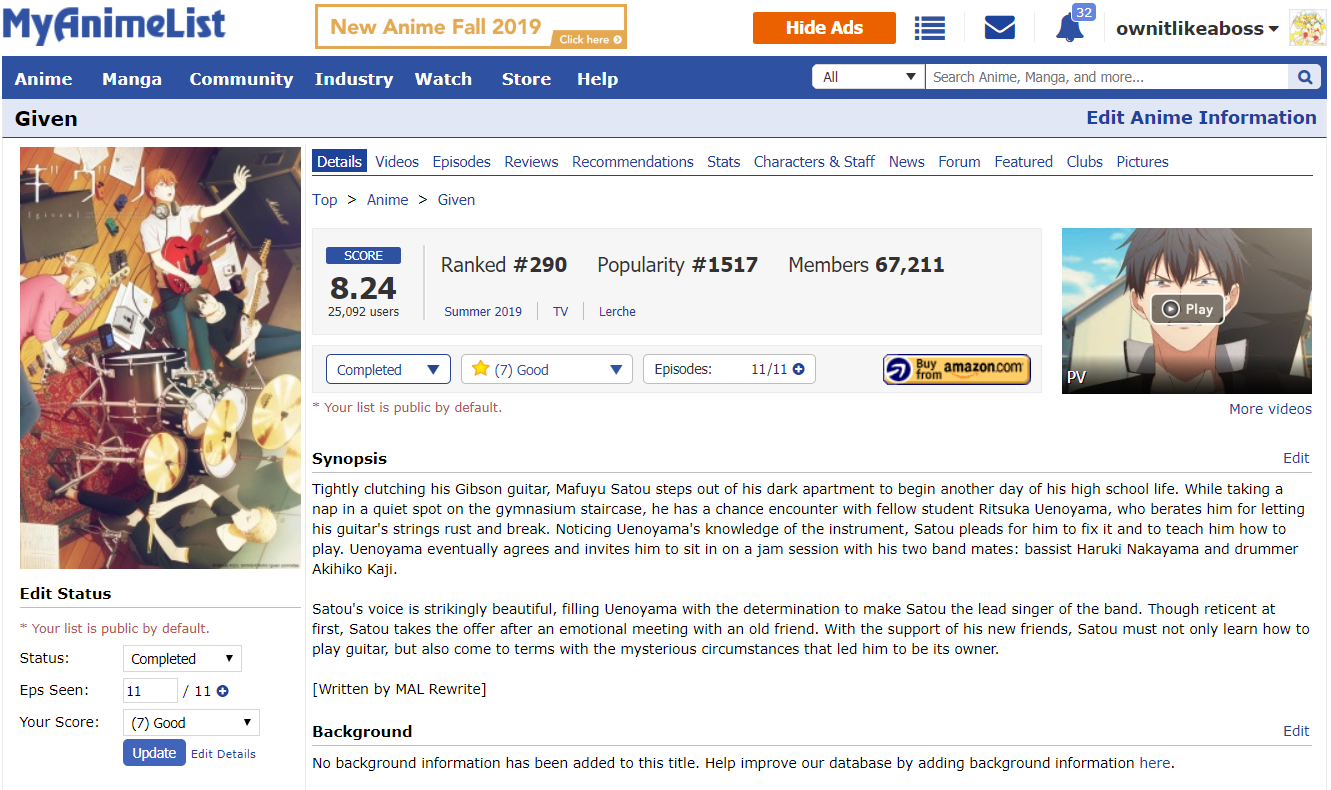
Task: Click the Popularity #1517 text
Action: (x=677, y=265)
